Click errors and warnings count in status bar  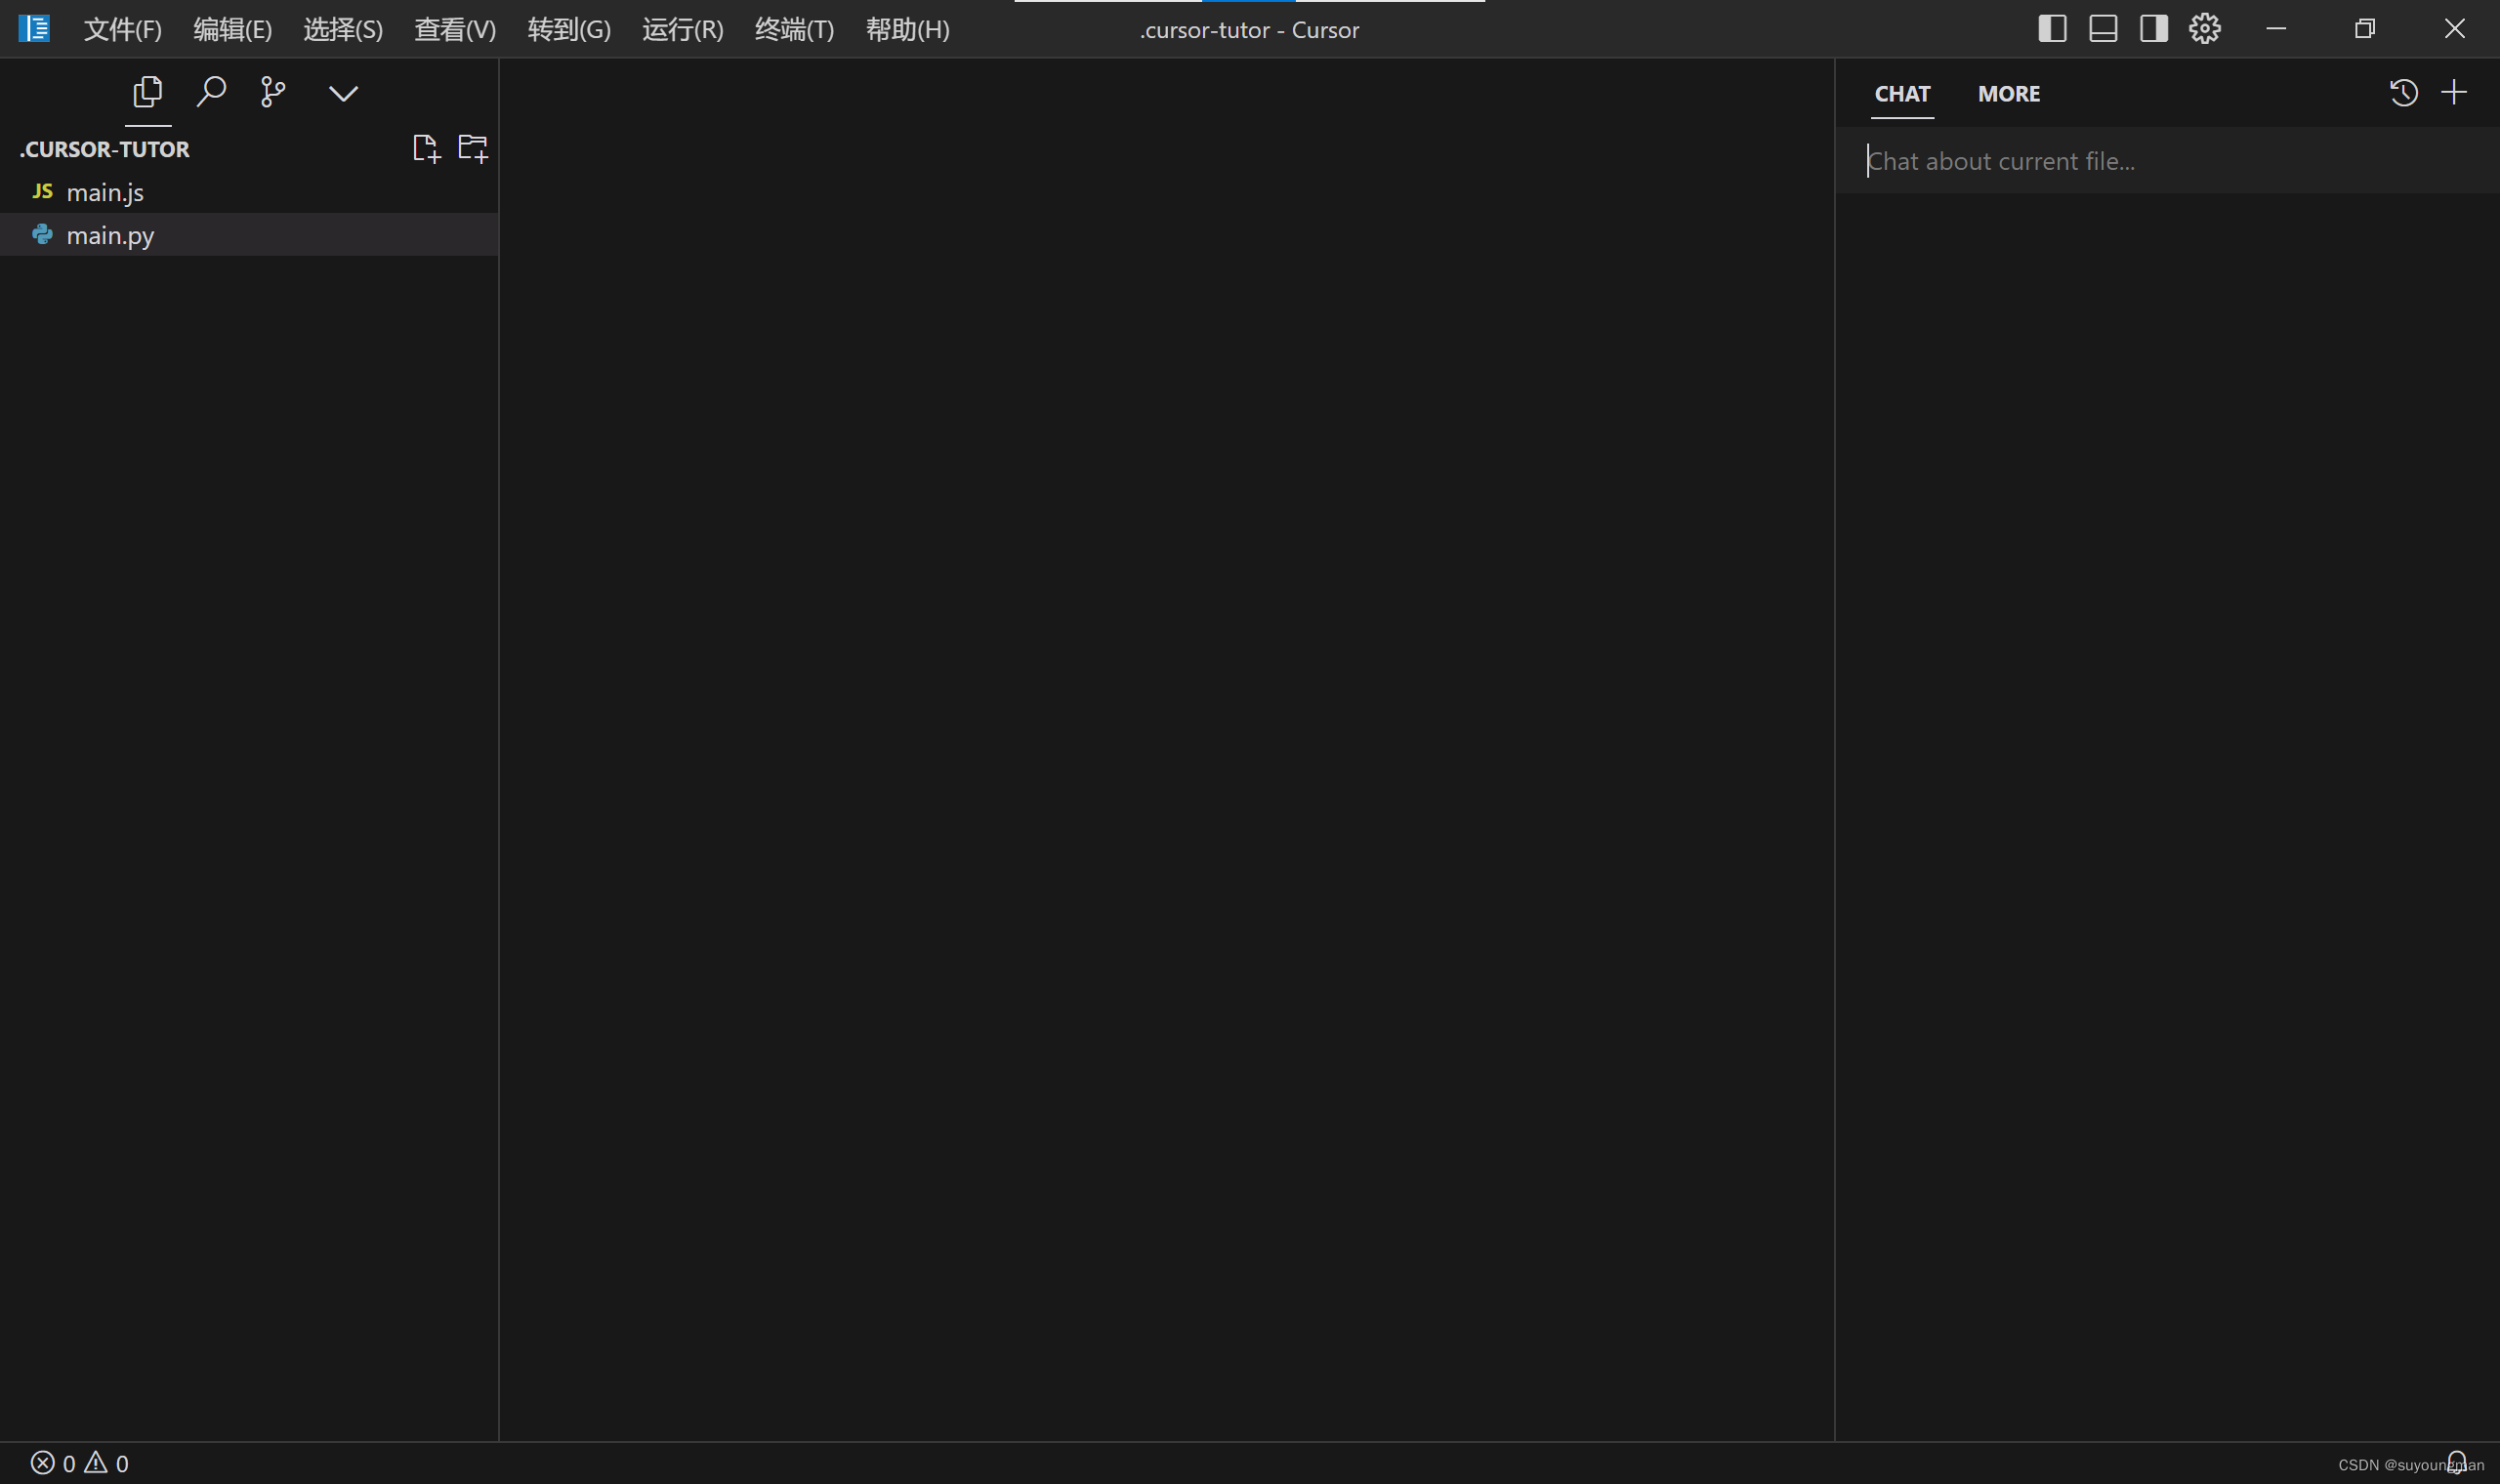pyautogui.click(x=80, y=1463)
